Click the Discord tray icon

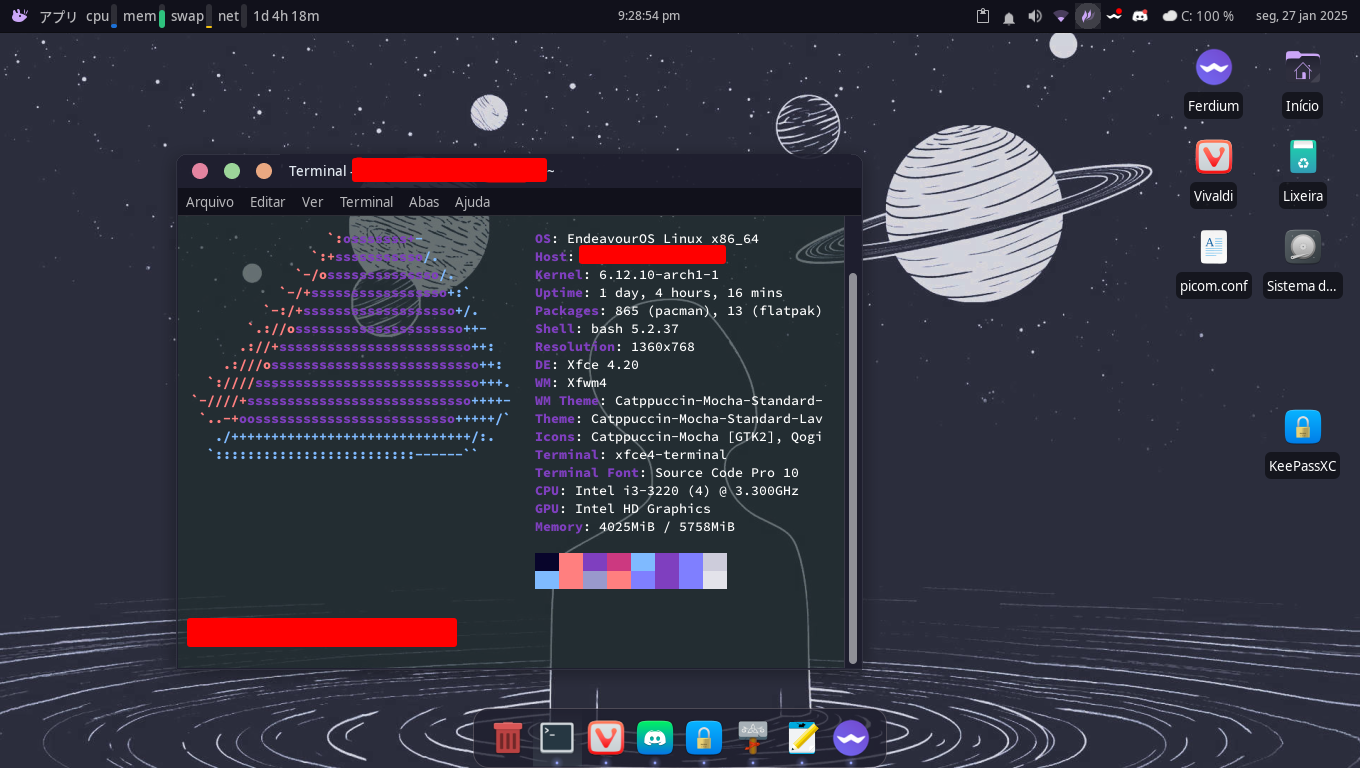[1139, 16]
